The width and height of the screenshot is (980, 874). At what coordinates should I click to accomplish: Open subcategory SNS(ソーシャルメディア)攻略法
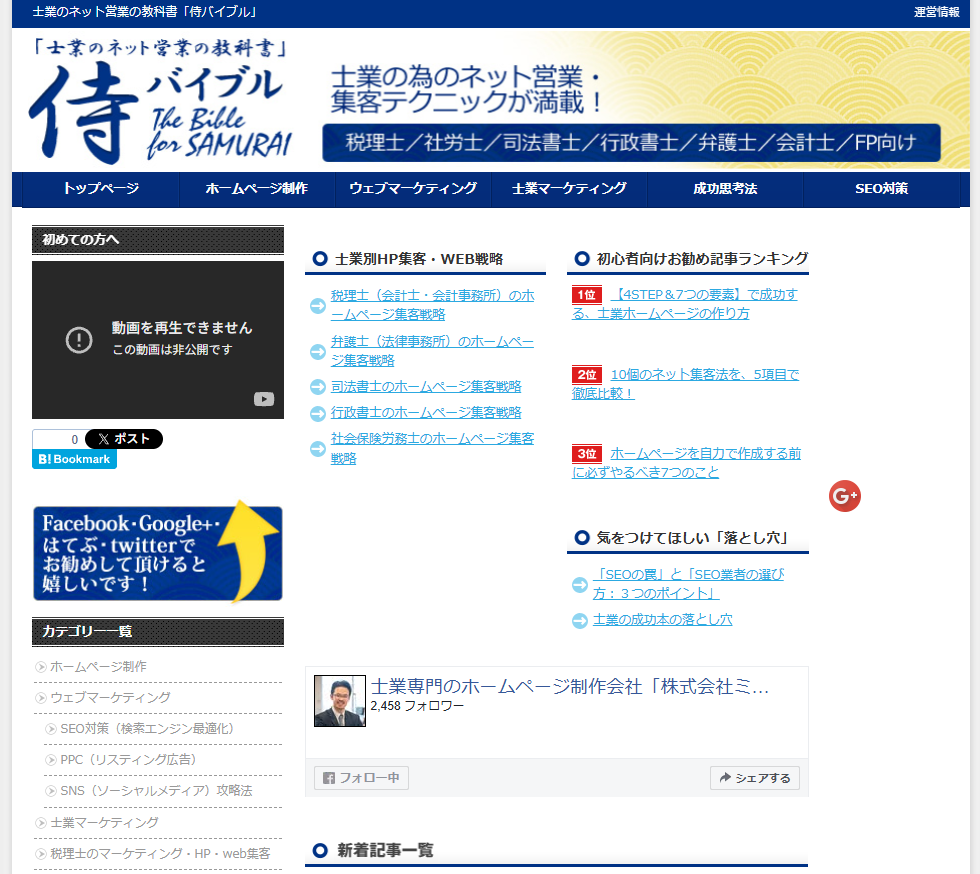[156, 791]
